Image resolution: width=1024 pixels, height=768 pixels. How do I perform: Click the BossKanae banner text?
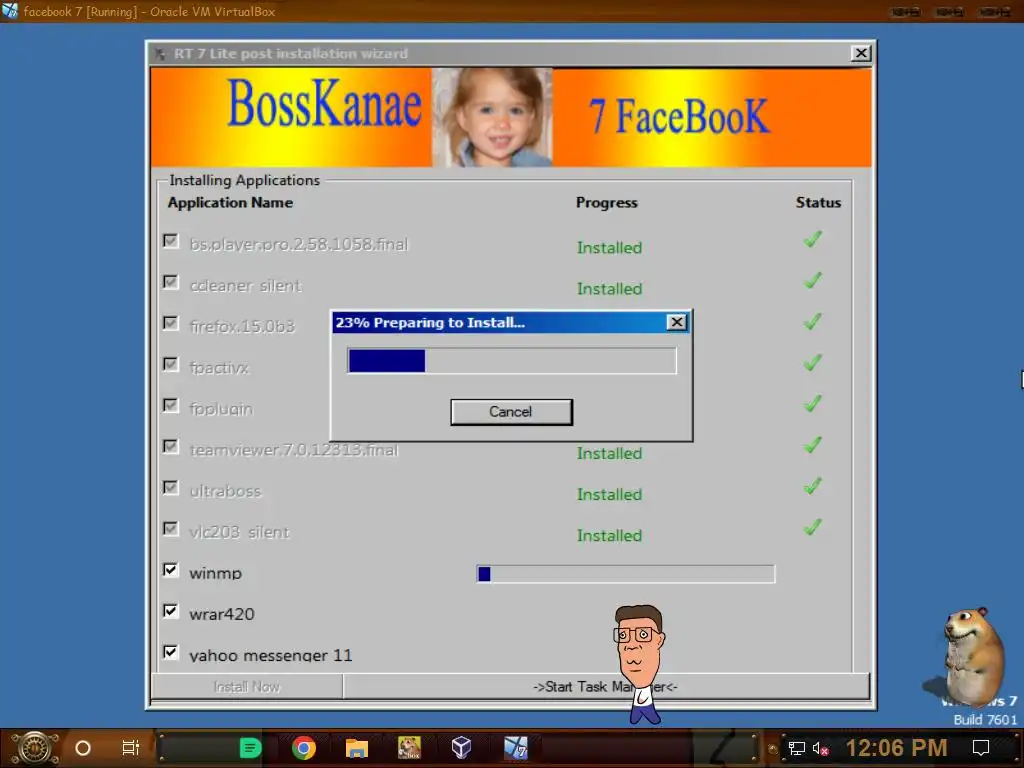325,103
